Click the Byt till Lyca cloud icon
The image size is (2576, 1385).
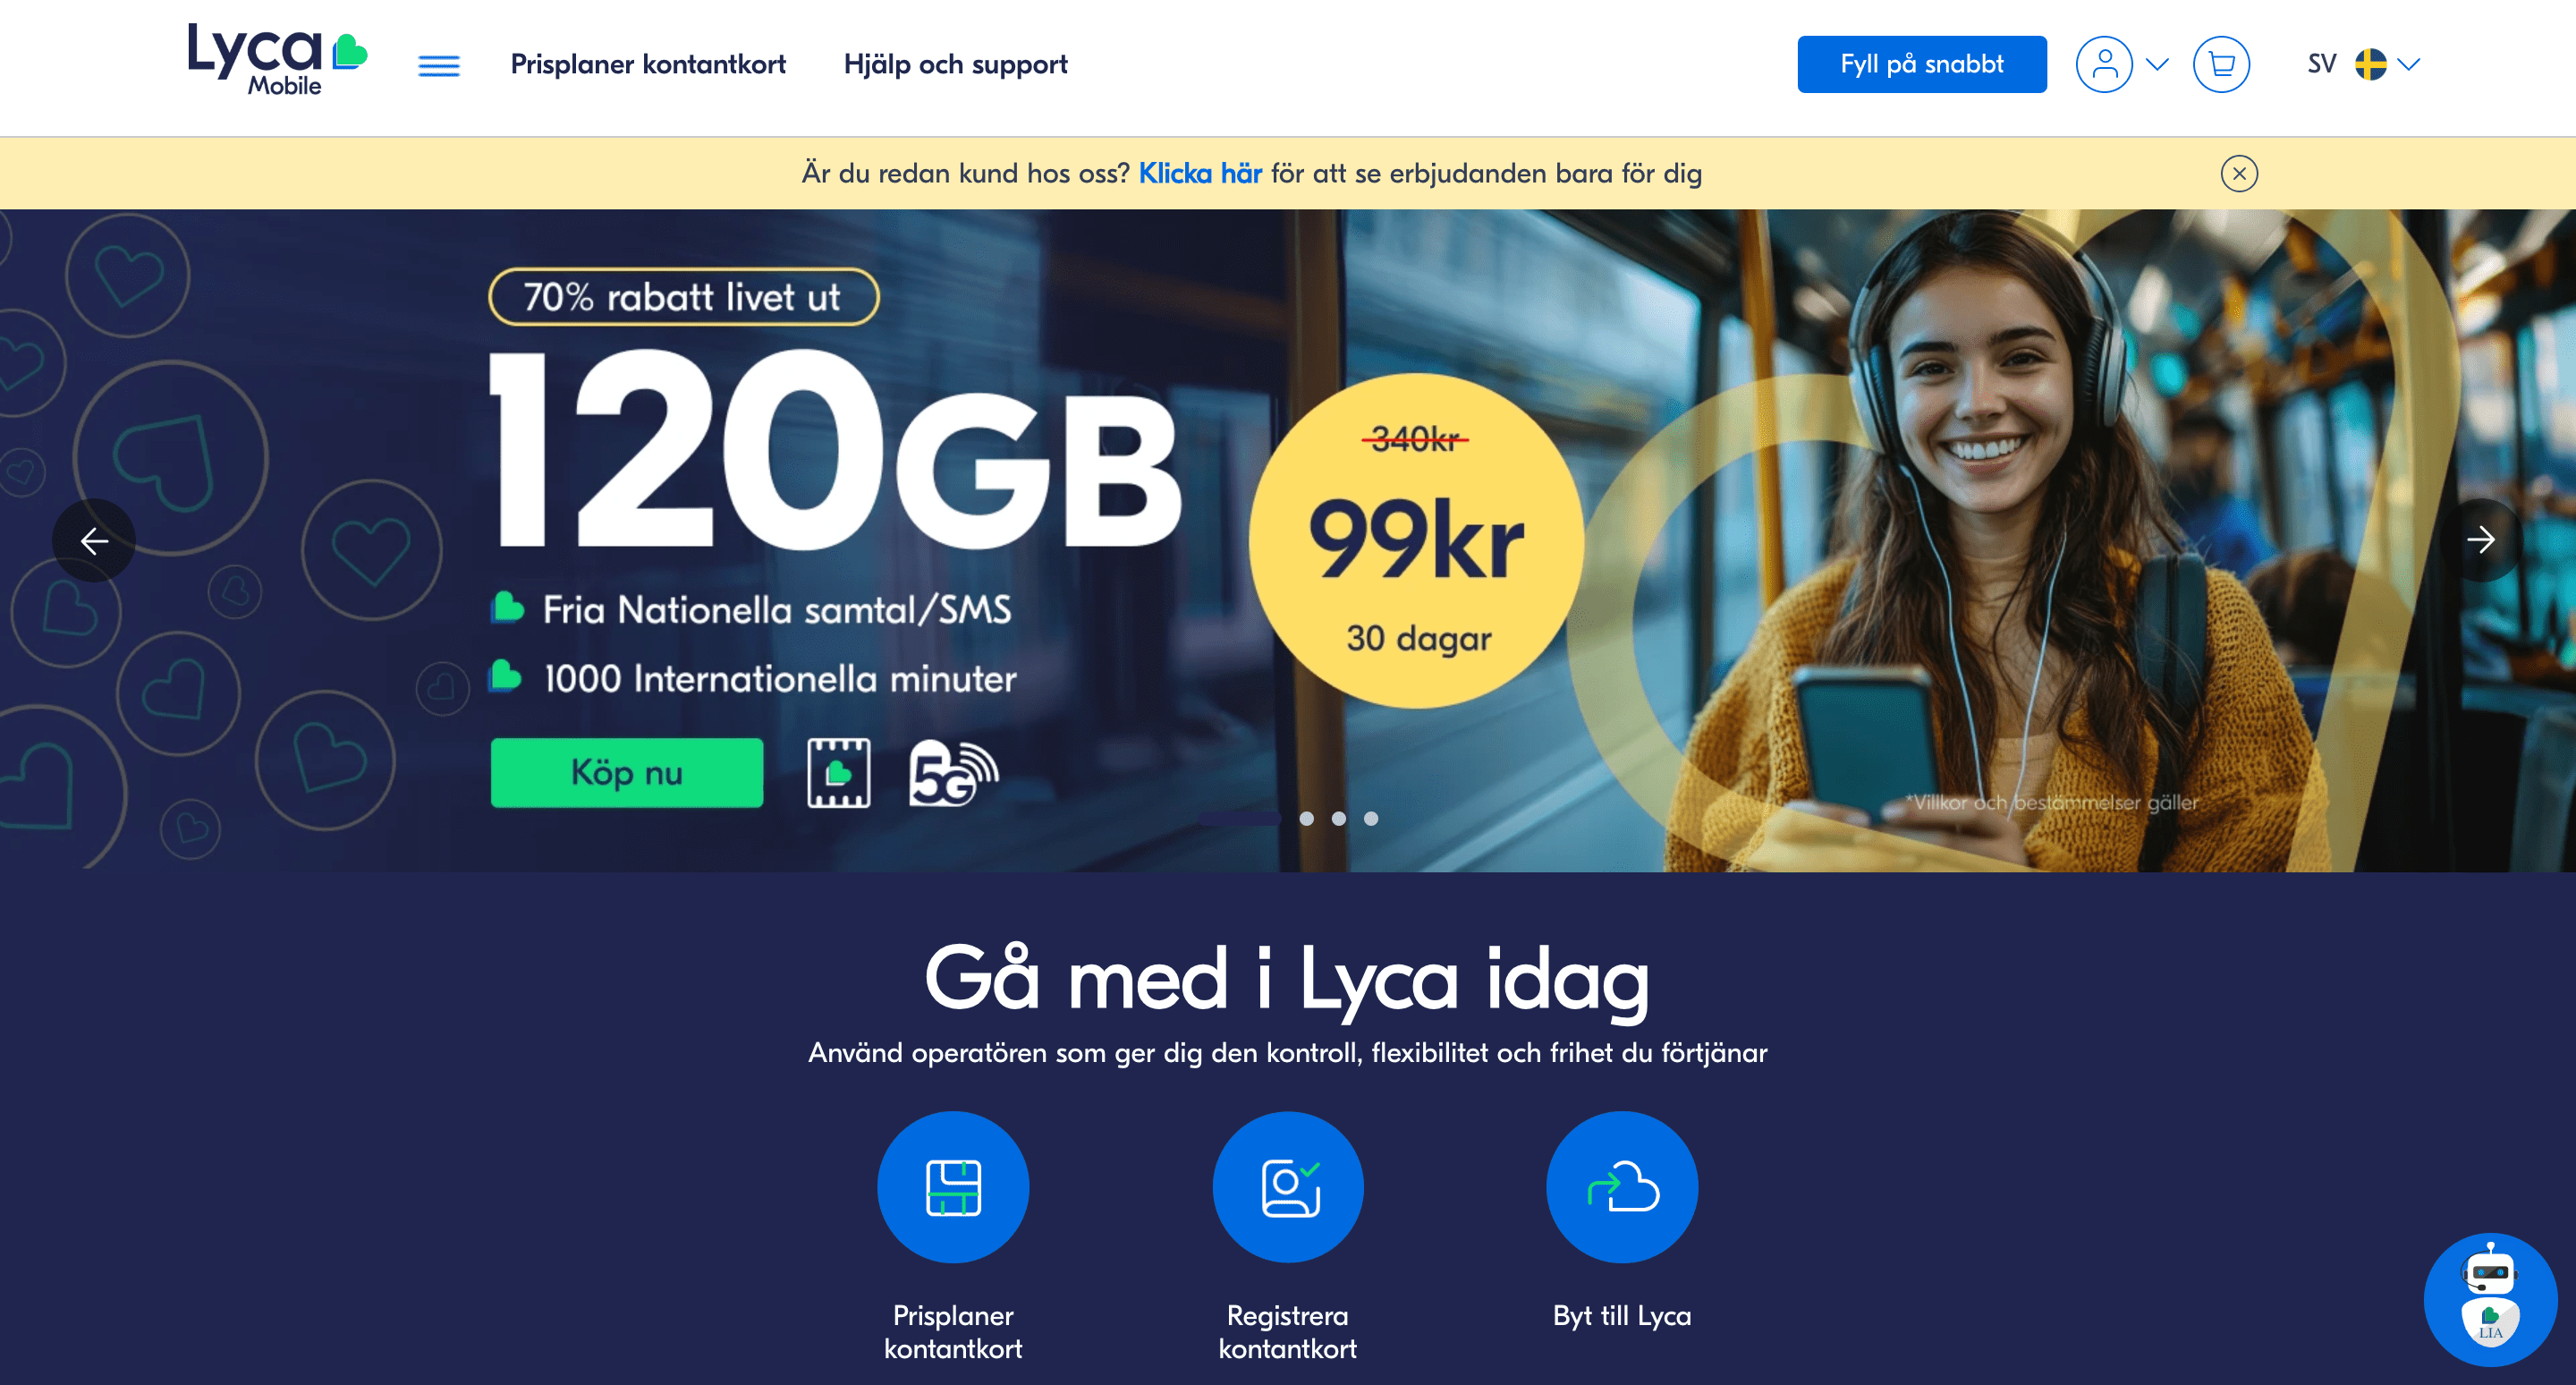click(x=1622, y=1187)
